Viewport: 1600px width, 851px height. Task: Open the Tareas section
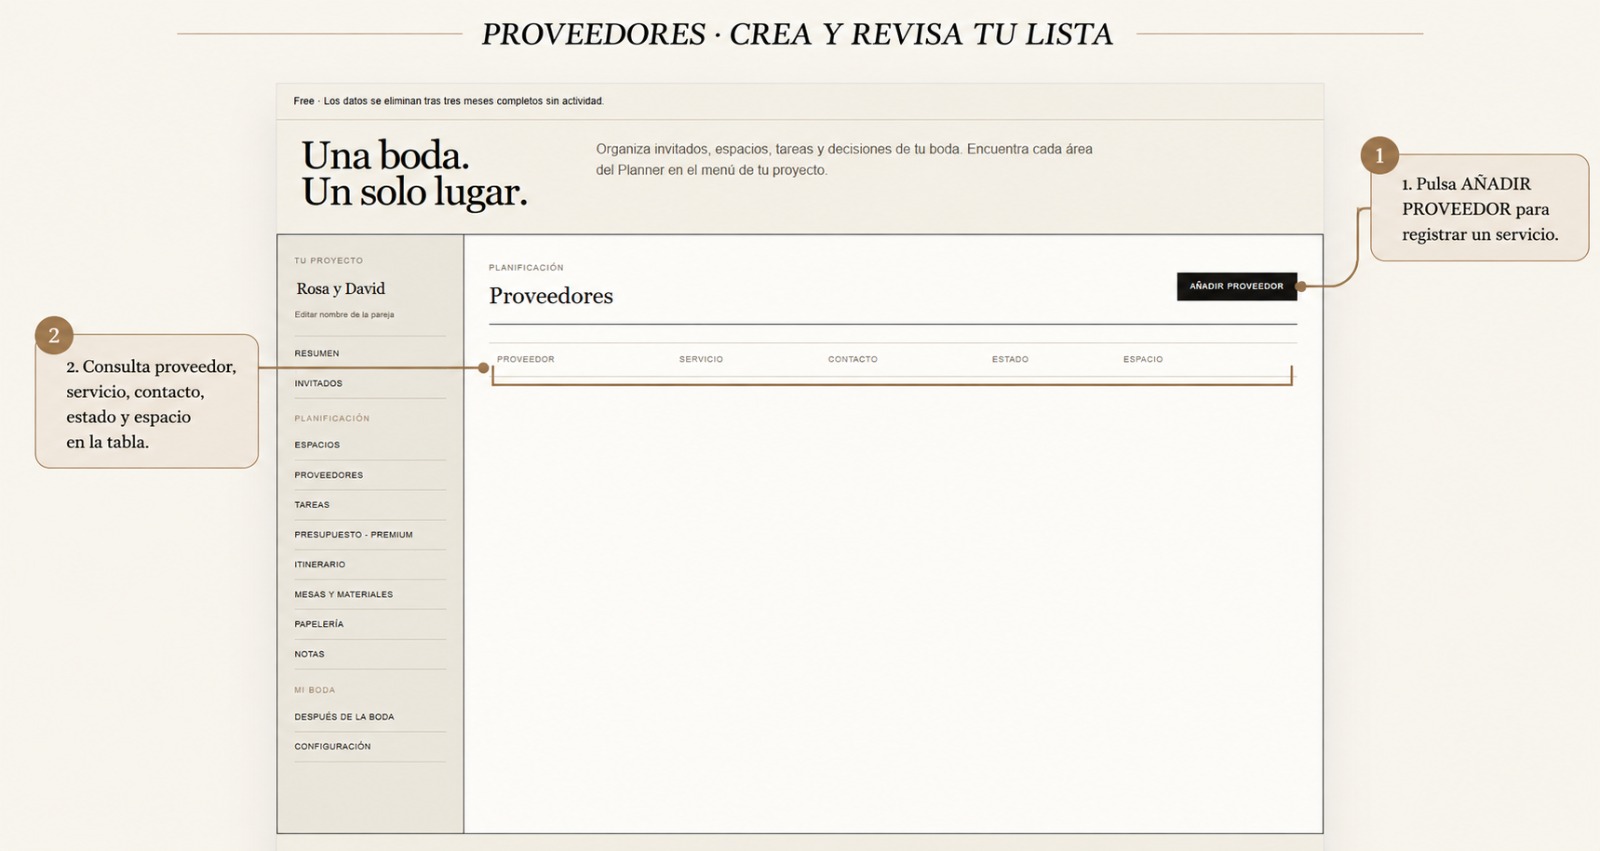312,505
